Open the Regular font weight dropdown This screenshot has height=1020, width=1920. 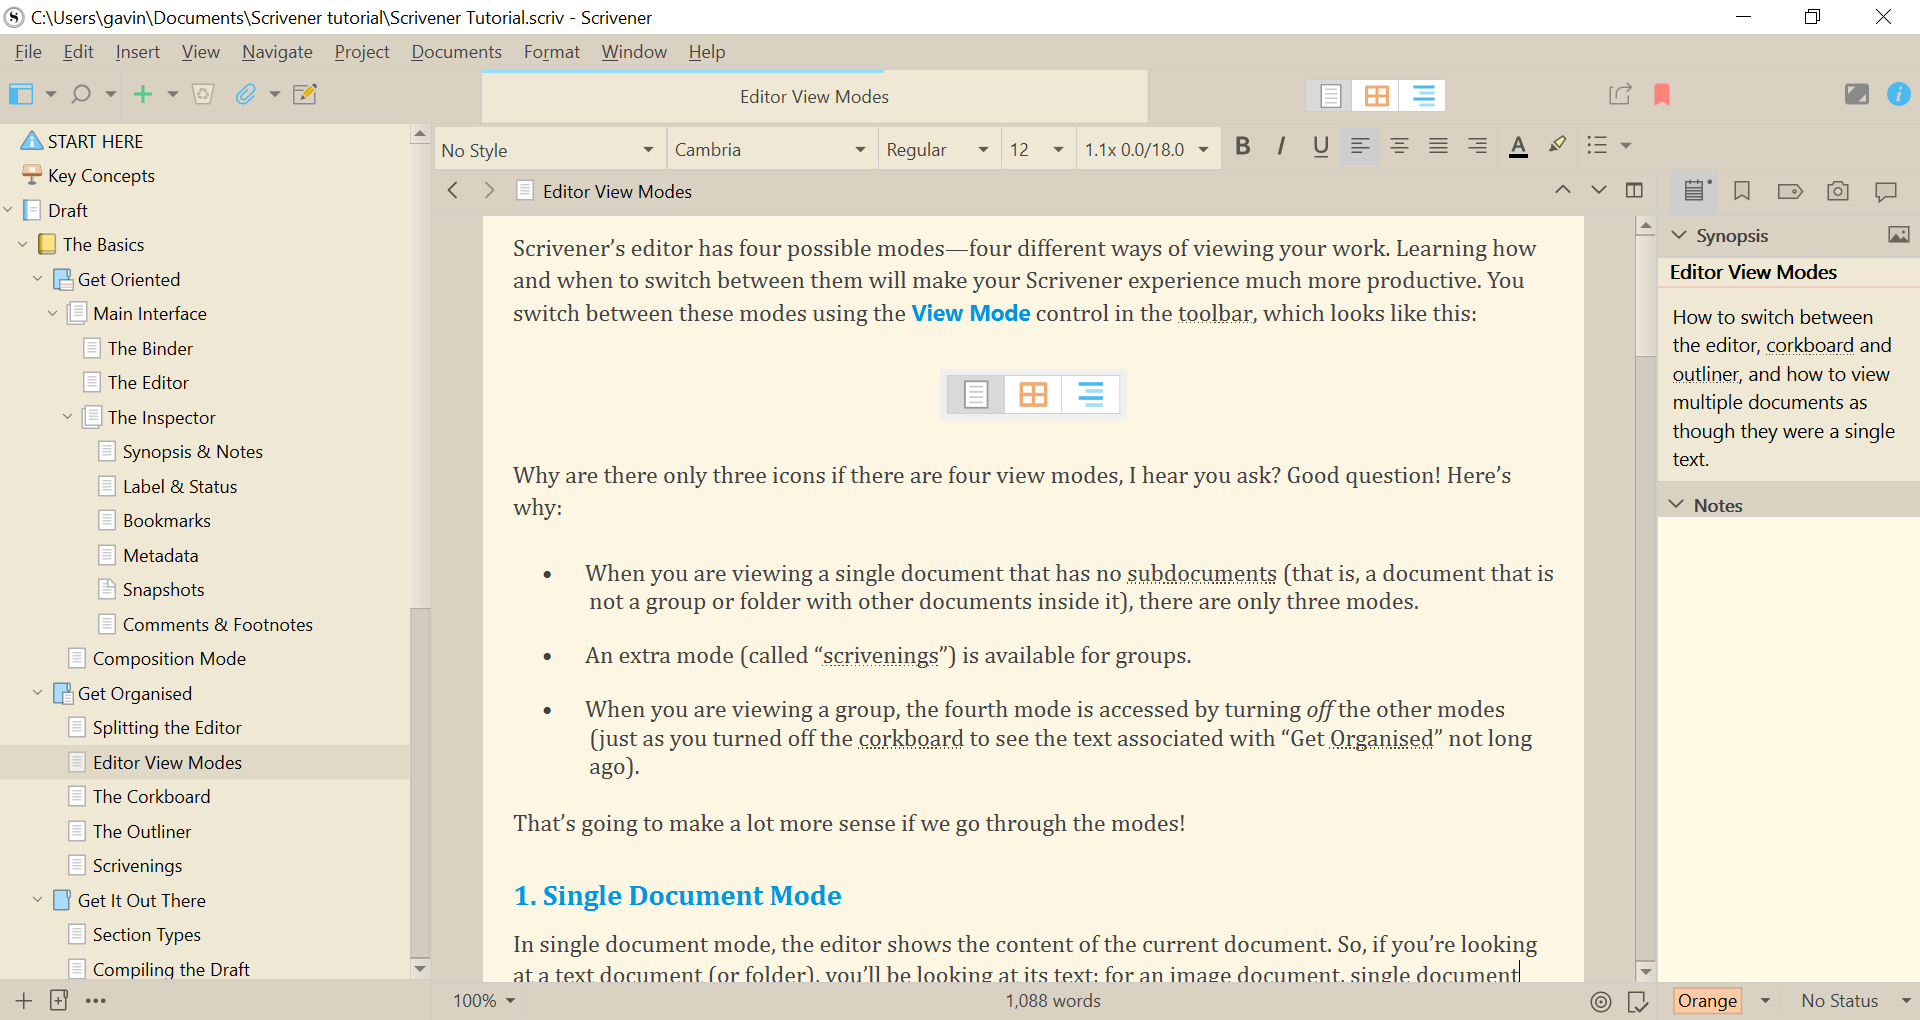938,150
